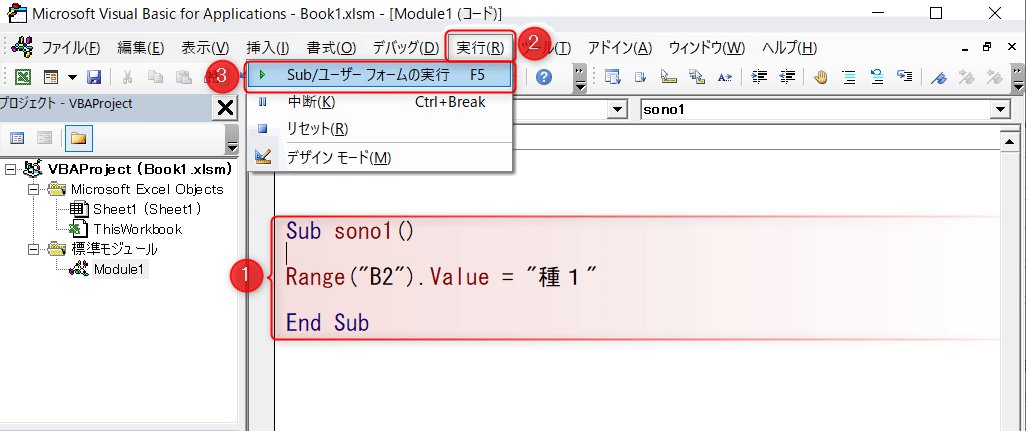Open the ファイル(F) menu
The height and width of the screenshot is (431, 1026).
click(71, 48)
